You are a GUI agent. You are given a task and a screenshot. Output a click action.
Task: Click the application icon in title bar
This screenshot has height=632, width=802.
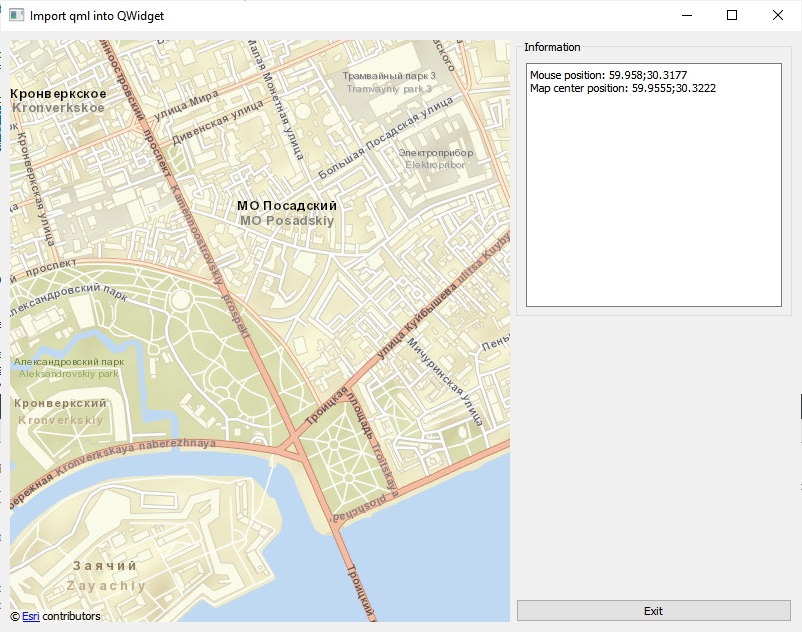(x=16, y=16)
